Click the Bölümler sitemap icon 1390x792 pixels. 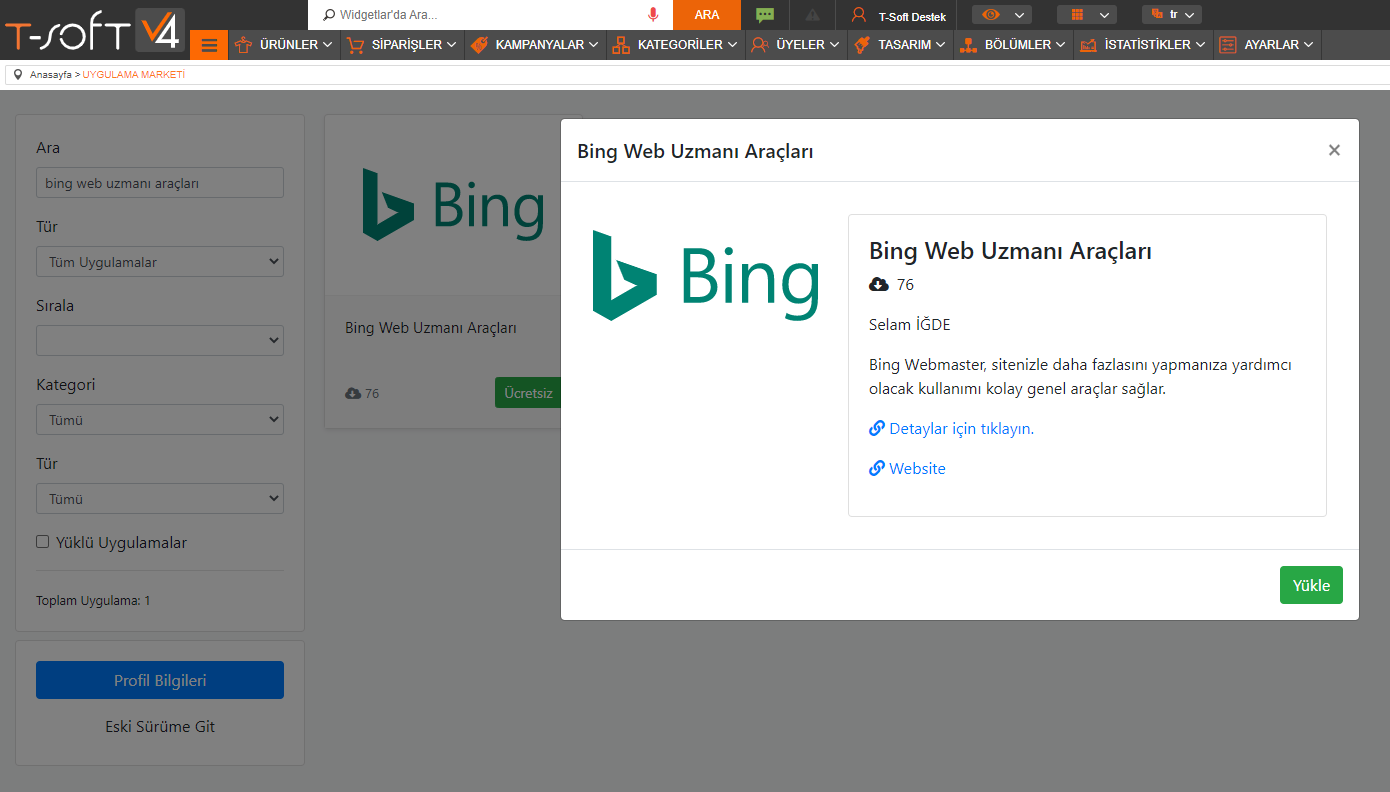tap(968, 45)
